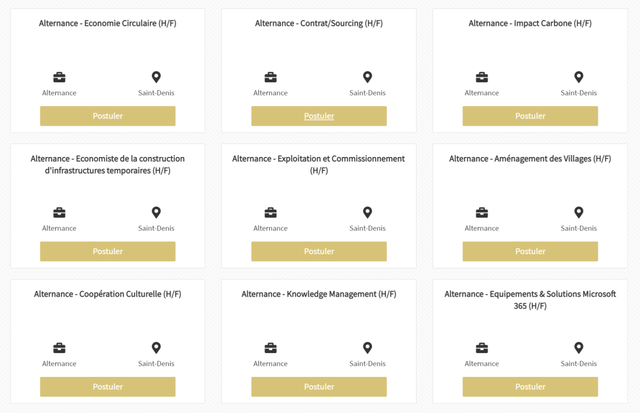The width and height of the screenshot is (640, 413).
Task: Click location pin in Knowledge Management card
Action: [367, 348]
